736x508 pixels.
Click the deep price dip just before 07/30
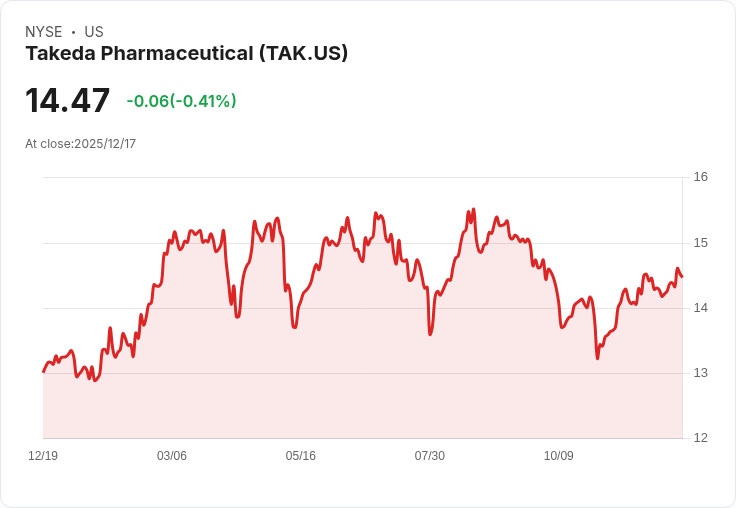click(430, 334)
